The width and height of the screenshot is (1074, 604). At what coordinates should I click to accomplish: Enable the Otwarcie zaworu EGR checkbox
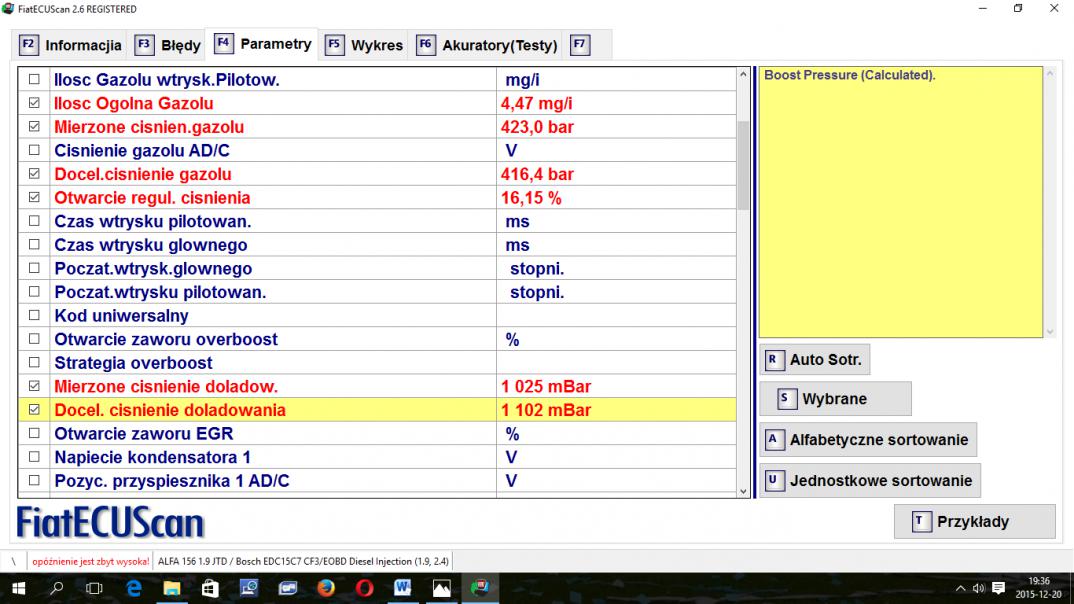tap(35, 434)
